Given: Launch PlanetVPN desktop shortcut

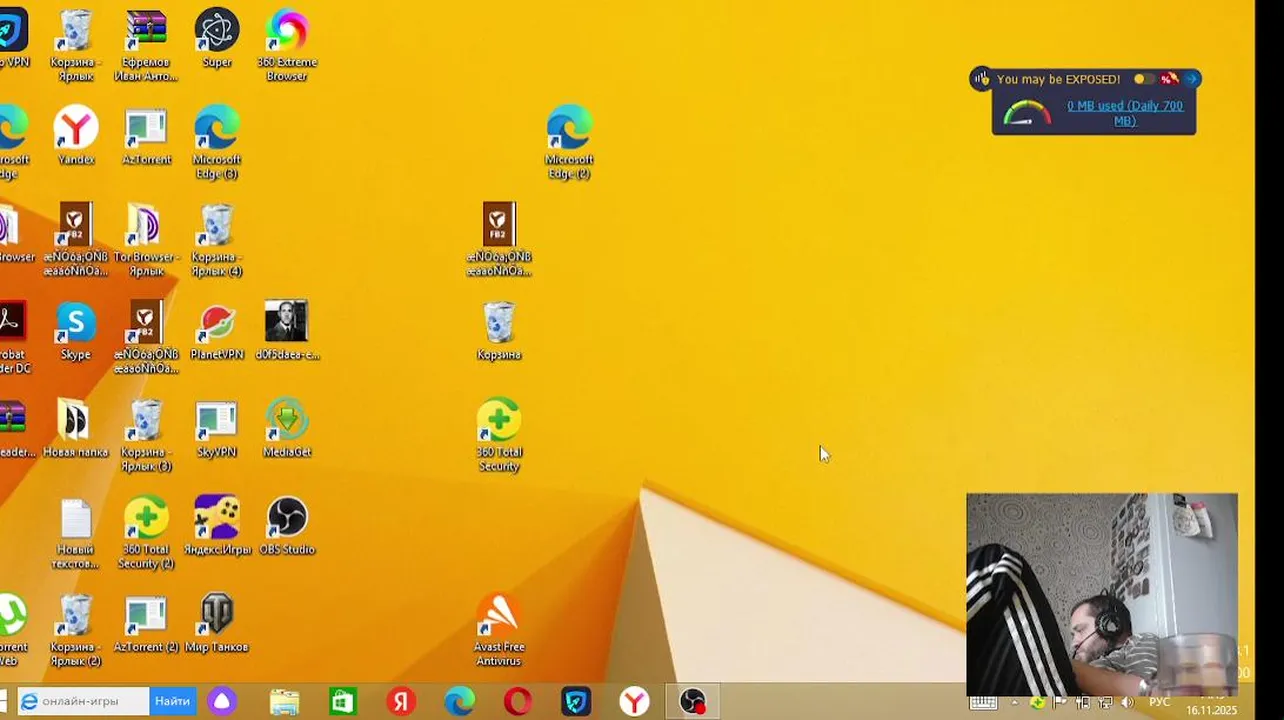Looking at the screenshot, I should point(217,330).
